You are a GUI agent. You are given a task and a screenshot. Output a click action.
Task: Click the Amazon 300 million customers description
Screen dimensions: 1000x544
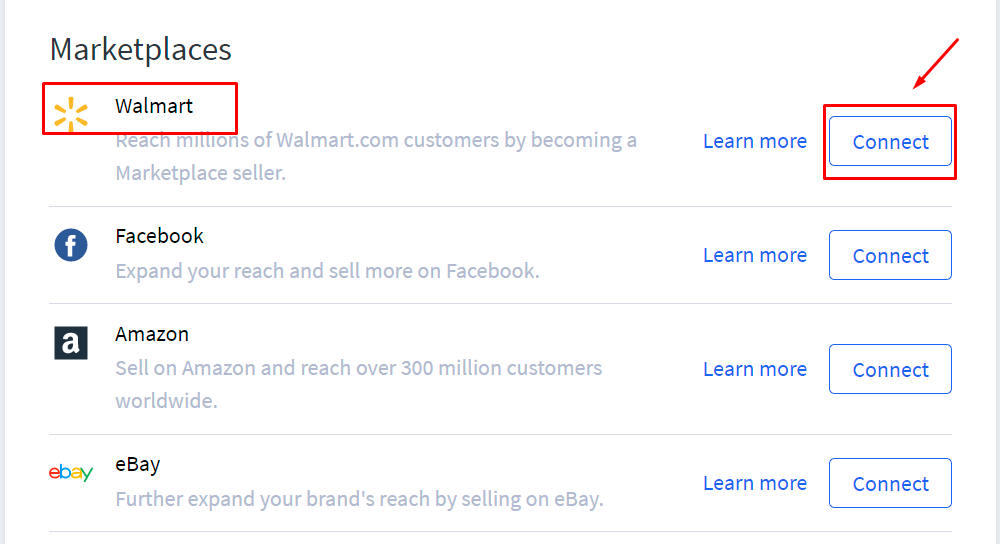pyautogui.click(x=358, y=384)
